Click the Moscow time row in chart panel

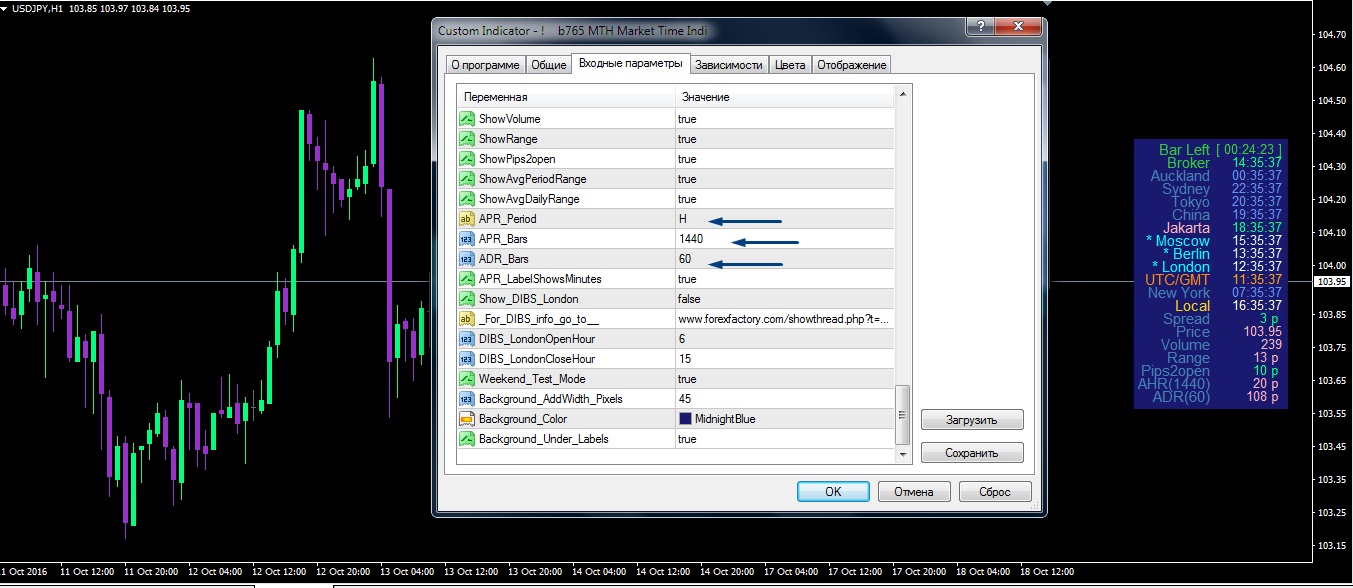click(x=1213, y=241)
